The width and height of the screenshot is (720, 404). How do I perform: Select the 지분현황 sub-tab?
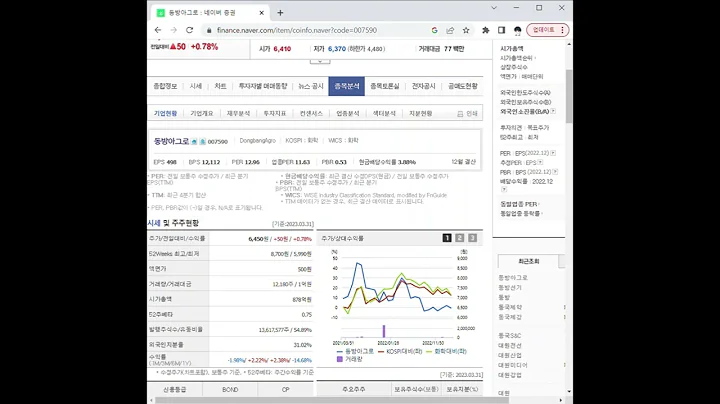click(x=421, y=113)
